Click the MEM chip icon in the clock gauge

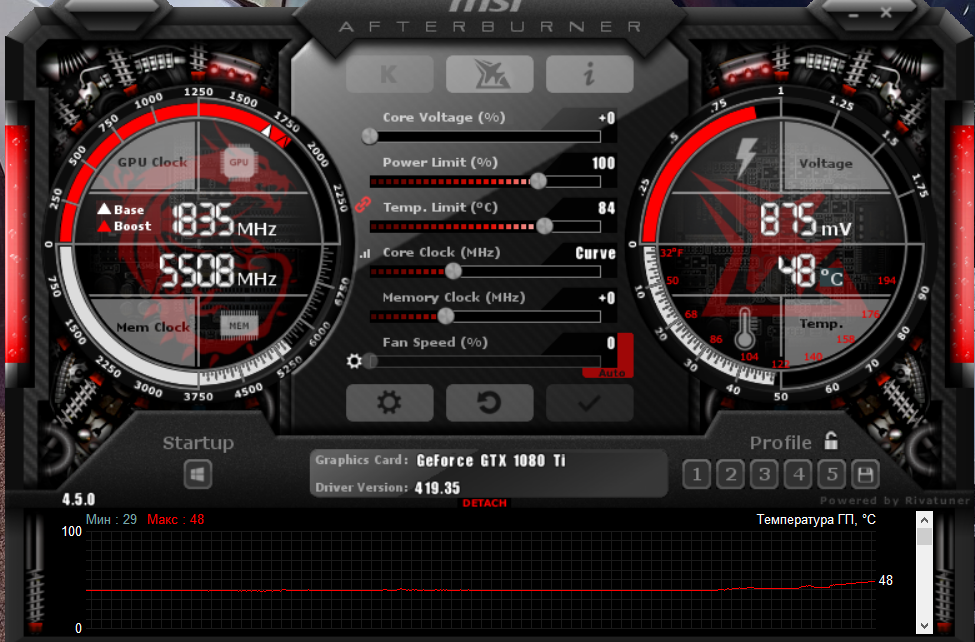[239, 325]
